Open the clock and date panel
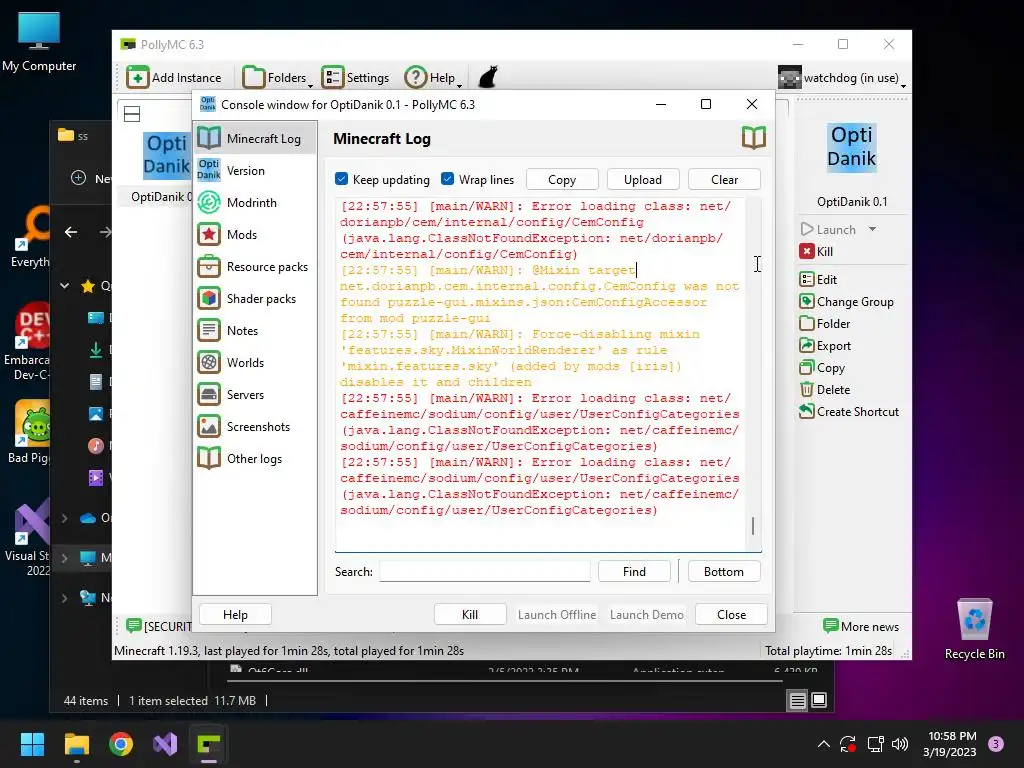 coord(950,744)
